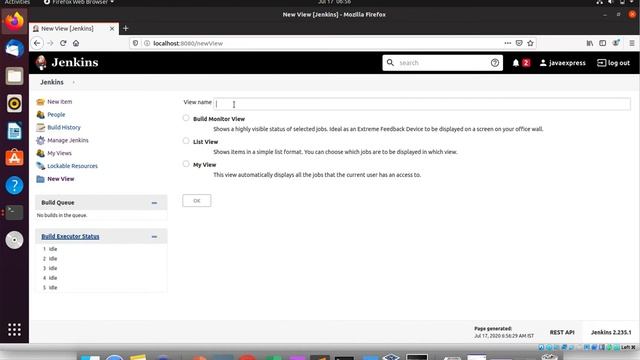Click the log out link
640x360 pixels.
[613, 63]
